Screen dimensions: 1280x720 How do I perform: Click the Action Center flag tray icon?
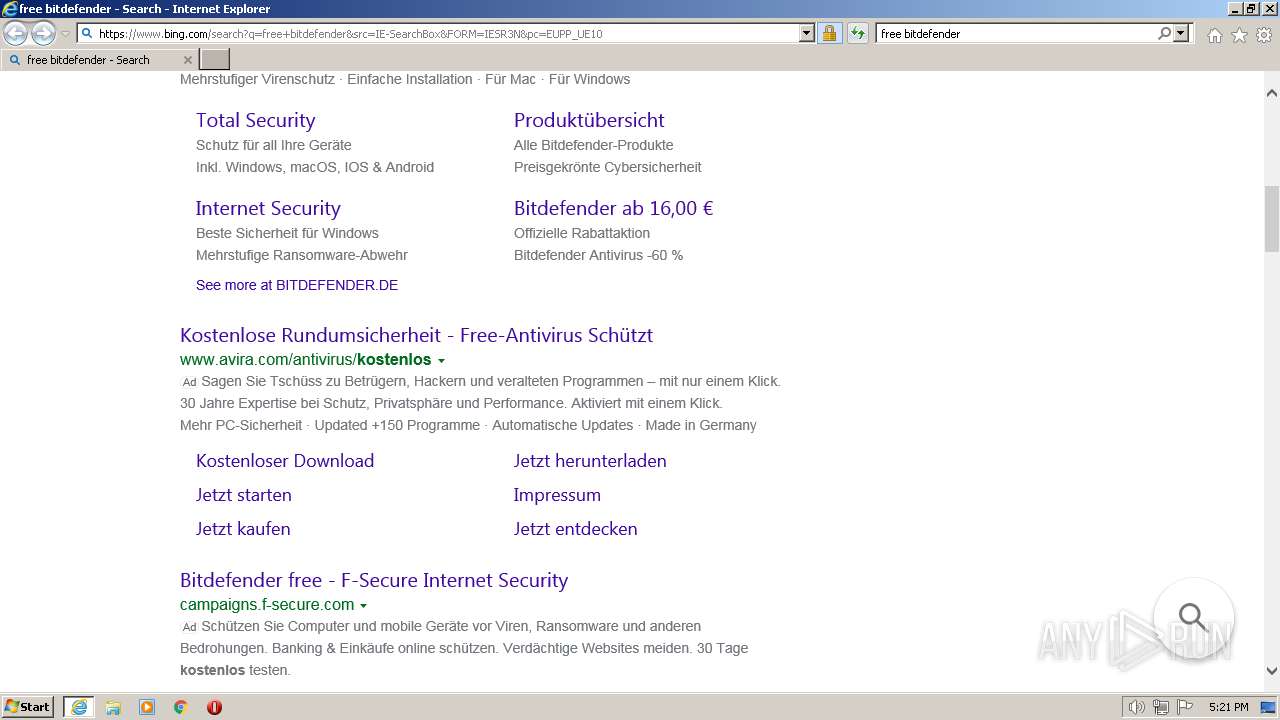(1184, 707)
